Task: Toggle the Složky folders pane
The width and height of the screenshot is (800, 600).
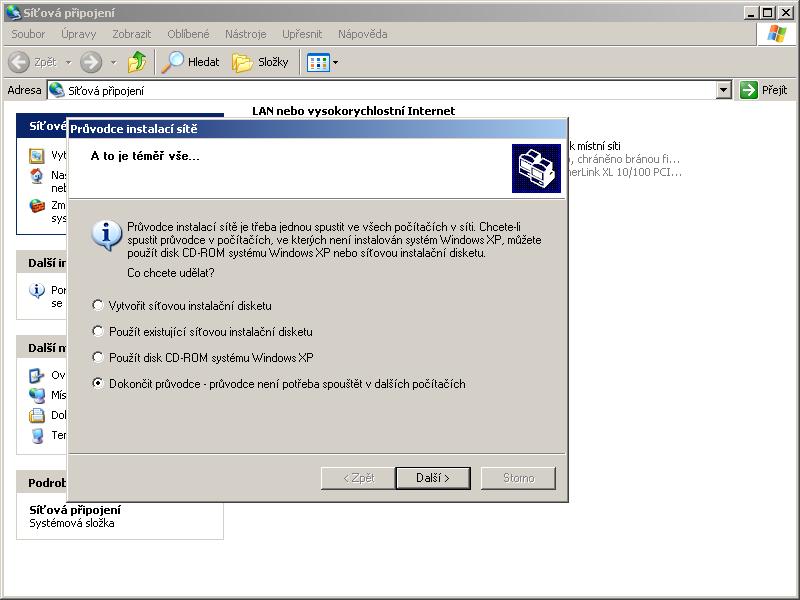Action: (x=261, y=62)
